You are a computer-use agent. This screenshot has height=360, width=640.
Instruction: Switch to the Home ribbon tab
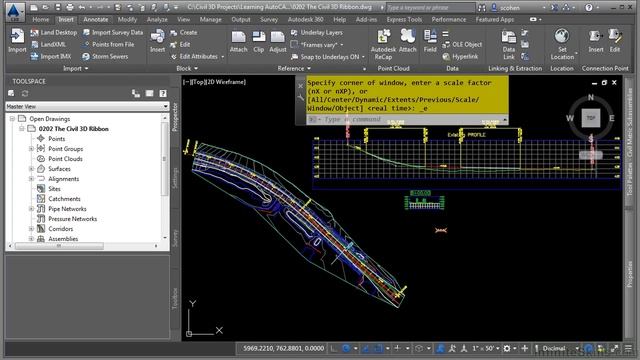click(x=40, y=19)
